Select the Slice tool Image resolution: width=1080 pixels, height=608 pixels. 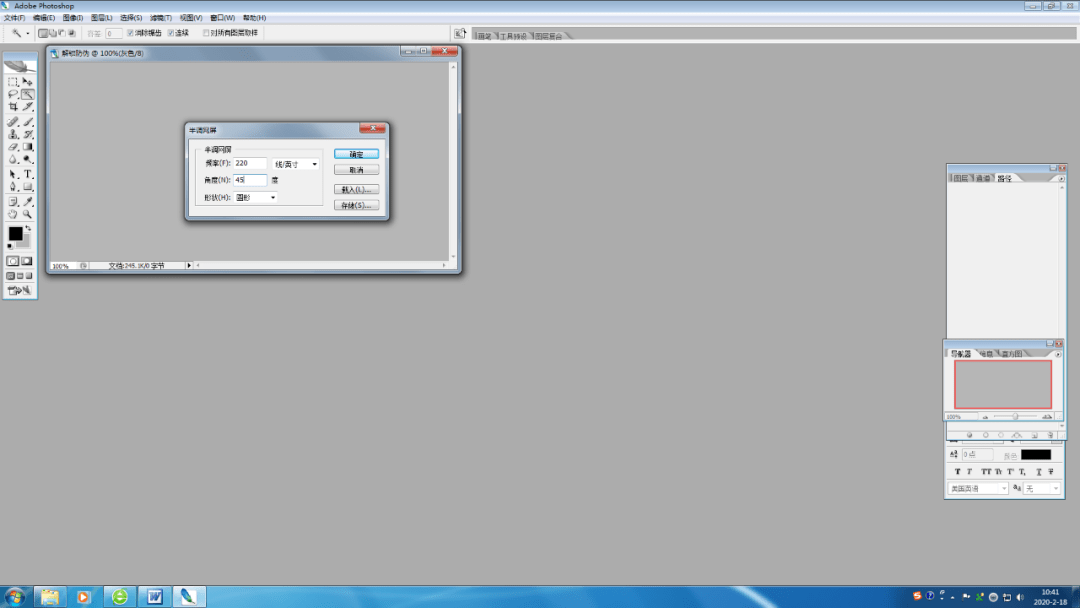(28, 107)
